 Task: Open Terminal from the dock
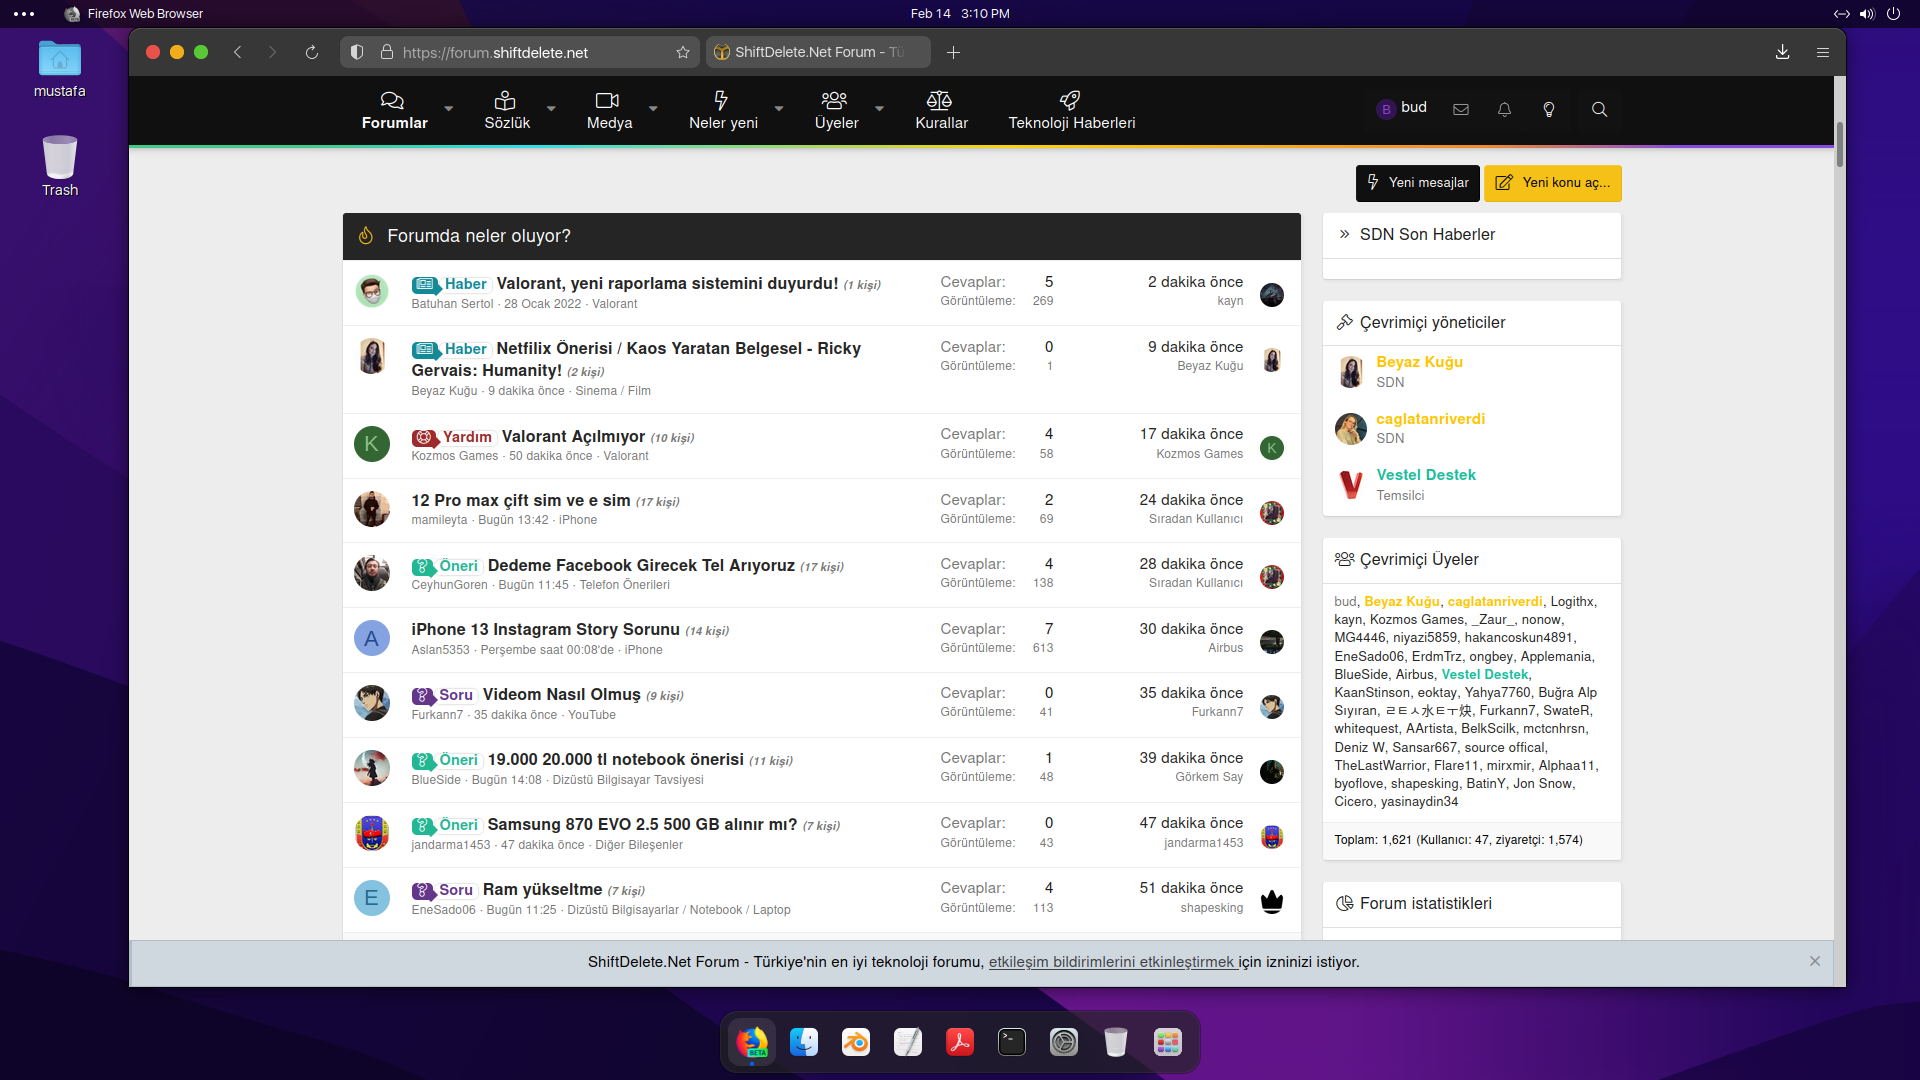[x=1012, y=1042]
